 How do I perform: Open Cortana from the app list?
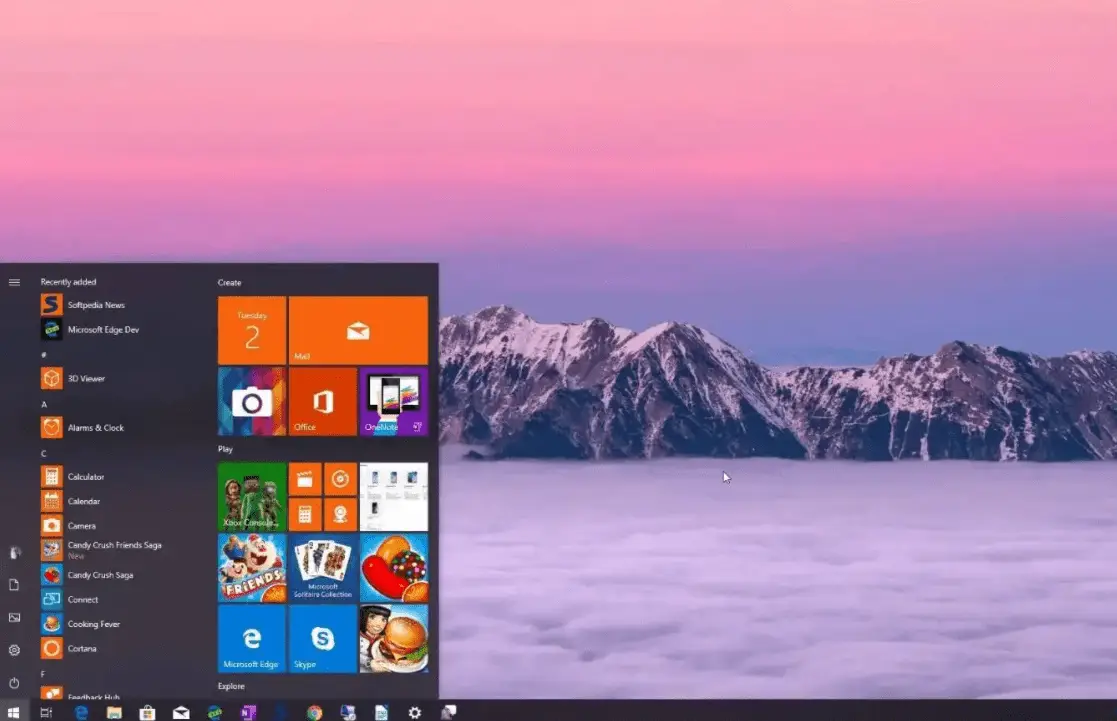(80, 648)
